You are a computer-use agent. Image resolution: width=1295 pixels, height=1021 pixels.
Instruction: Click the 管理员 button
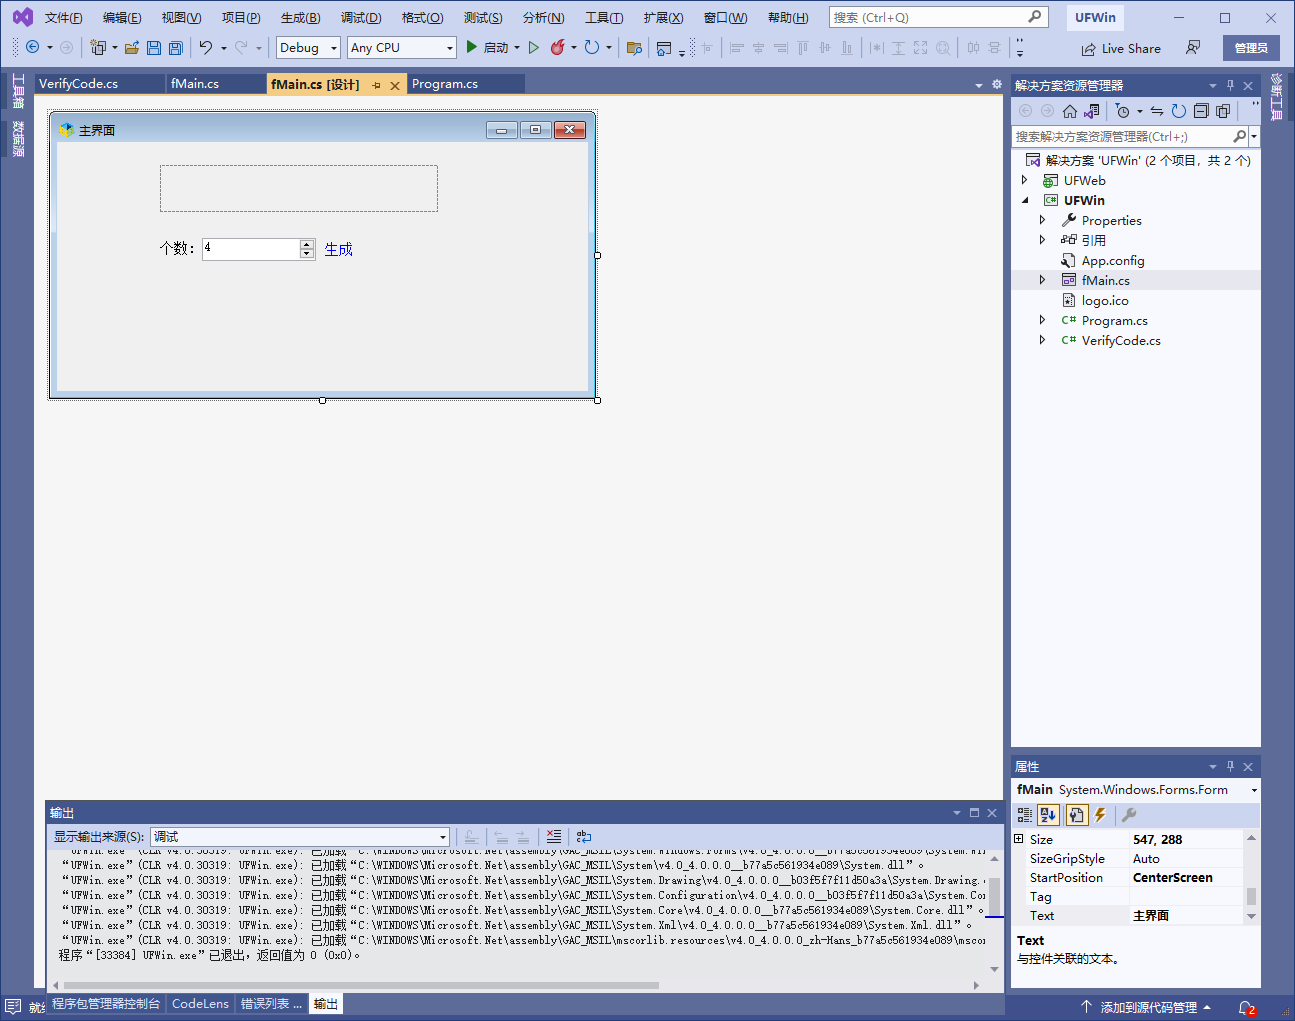(1251, 48)
